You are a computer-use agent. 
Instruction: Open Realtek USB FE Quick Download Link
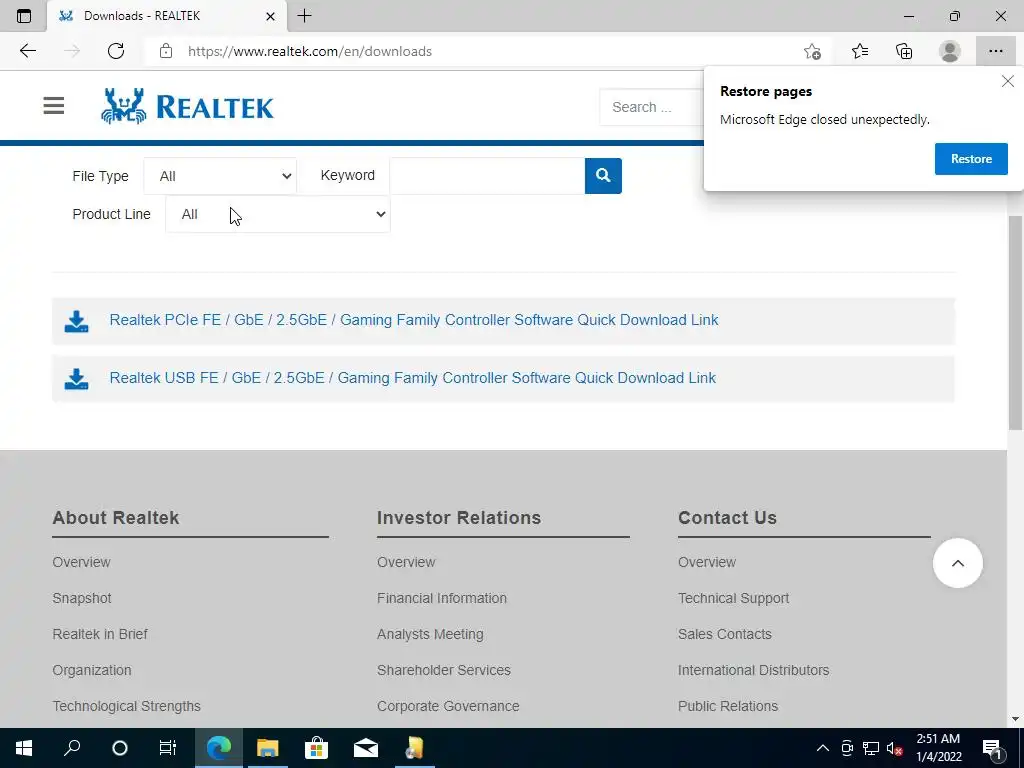pyautogui.click(x=412, y=378)
